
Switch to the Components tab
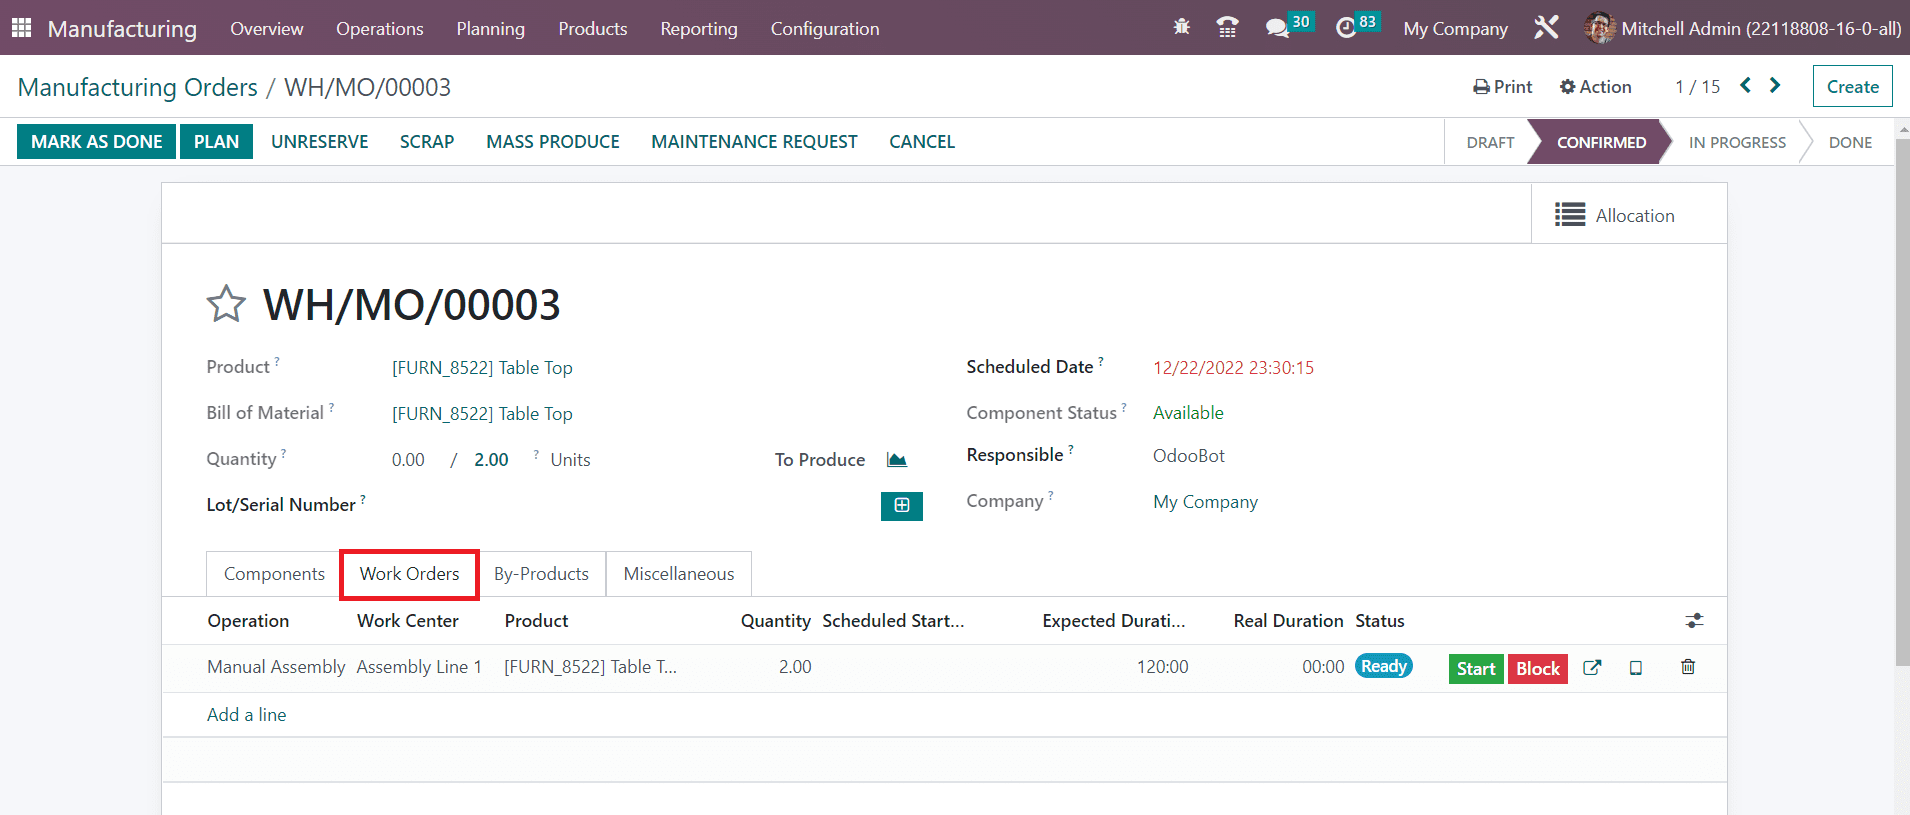274,574
